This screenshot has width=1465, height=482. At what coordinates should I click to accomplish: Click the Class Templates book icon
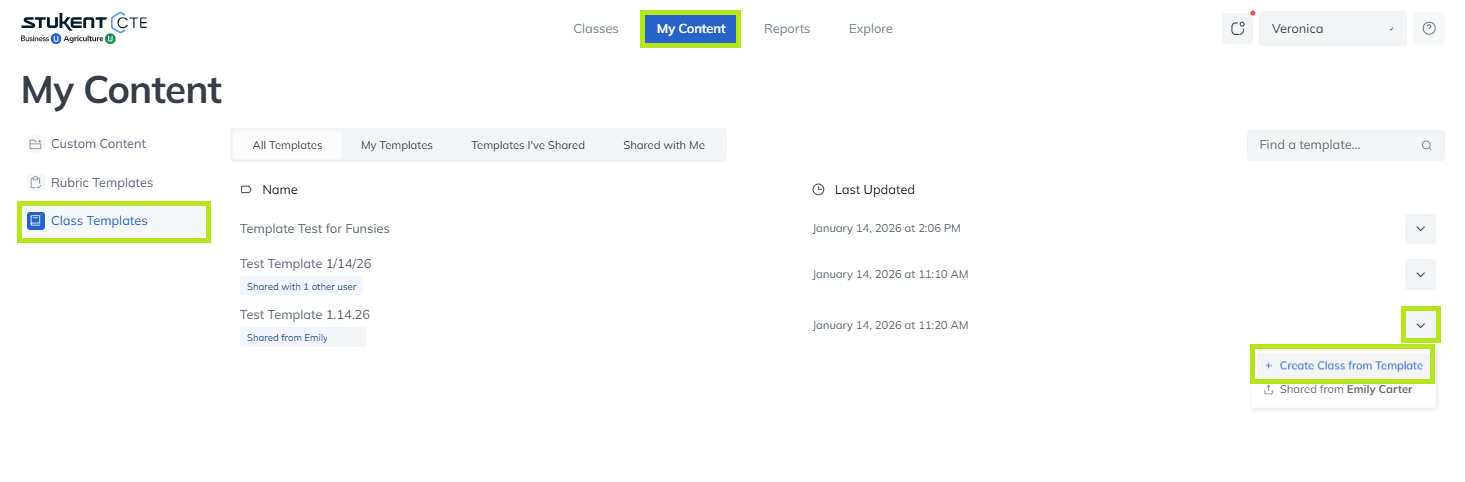pyautogui.click(x=36, y=221)
